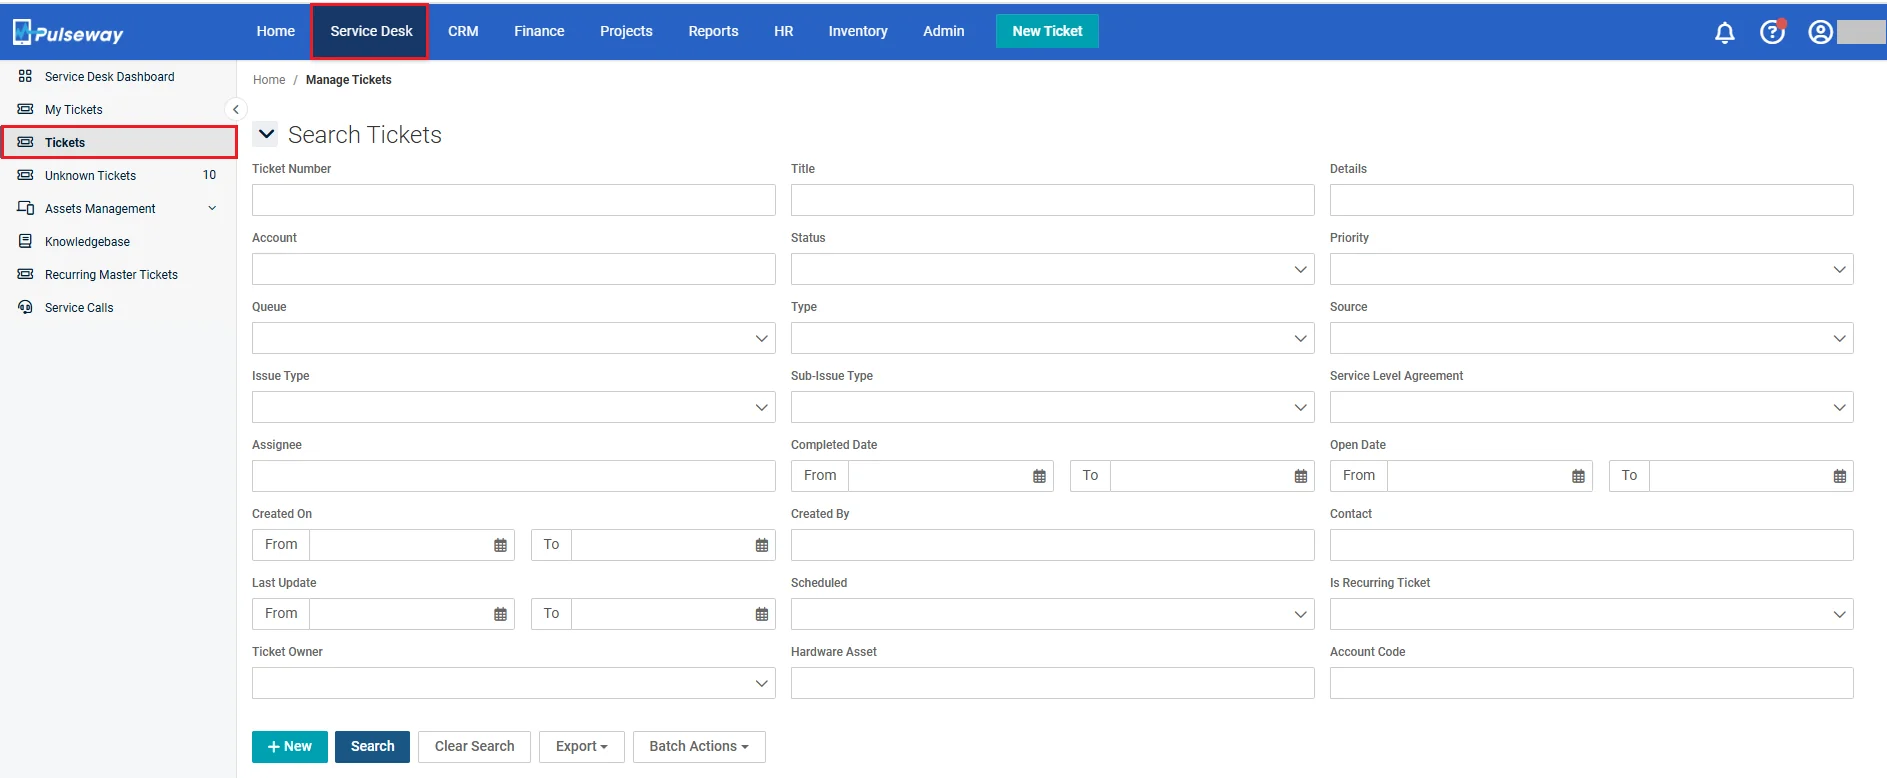The height and width of the screenshot is (778, 1887).
Task: Open Knowledgebase in the sidebar
Action: coord(87,242)
